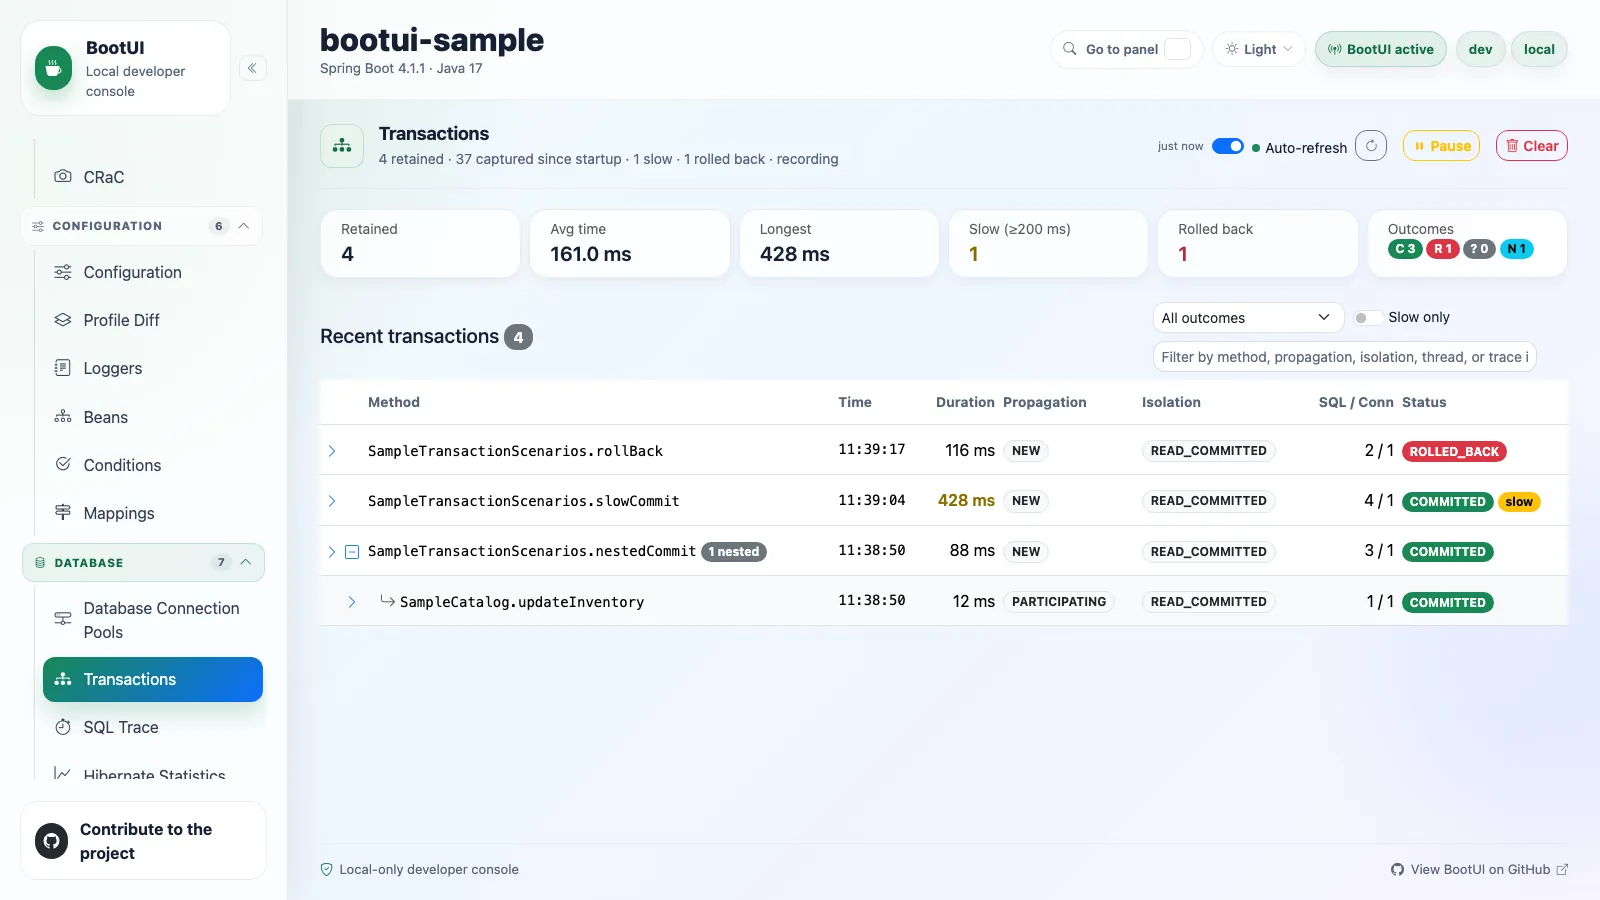Click the BootUI active status badge
The image size is (1600, 900).
(x=1380, y=49)
